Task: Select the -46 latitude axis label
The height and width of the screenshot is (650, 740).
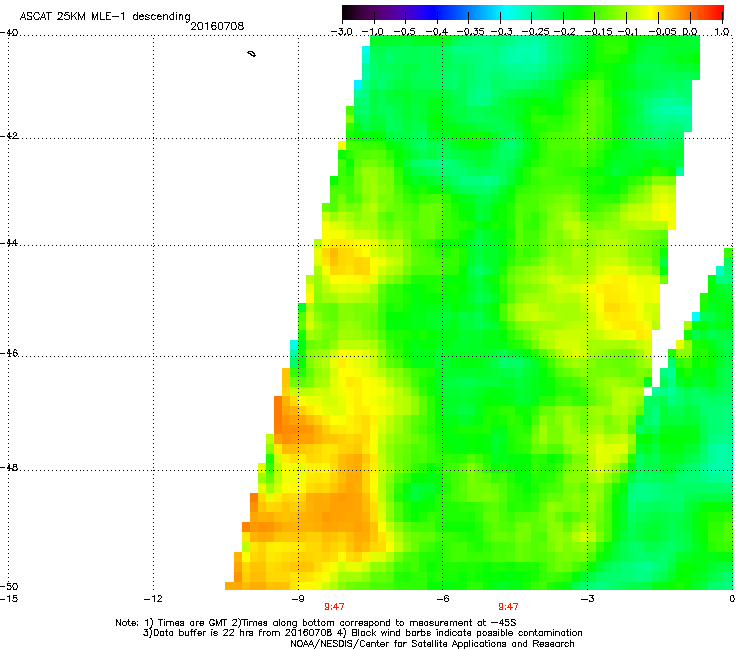Action: (9, 354)
